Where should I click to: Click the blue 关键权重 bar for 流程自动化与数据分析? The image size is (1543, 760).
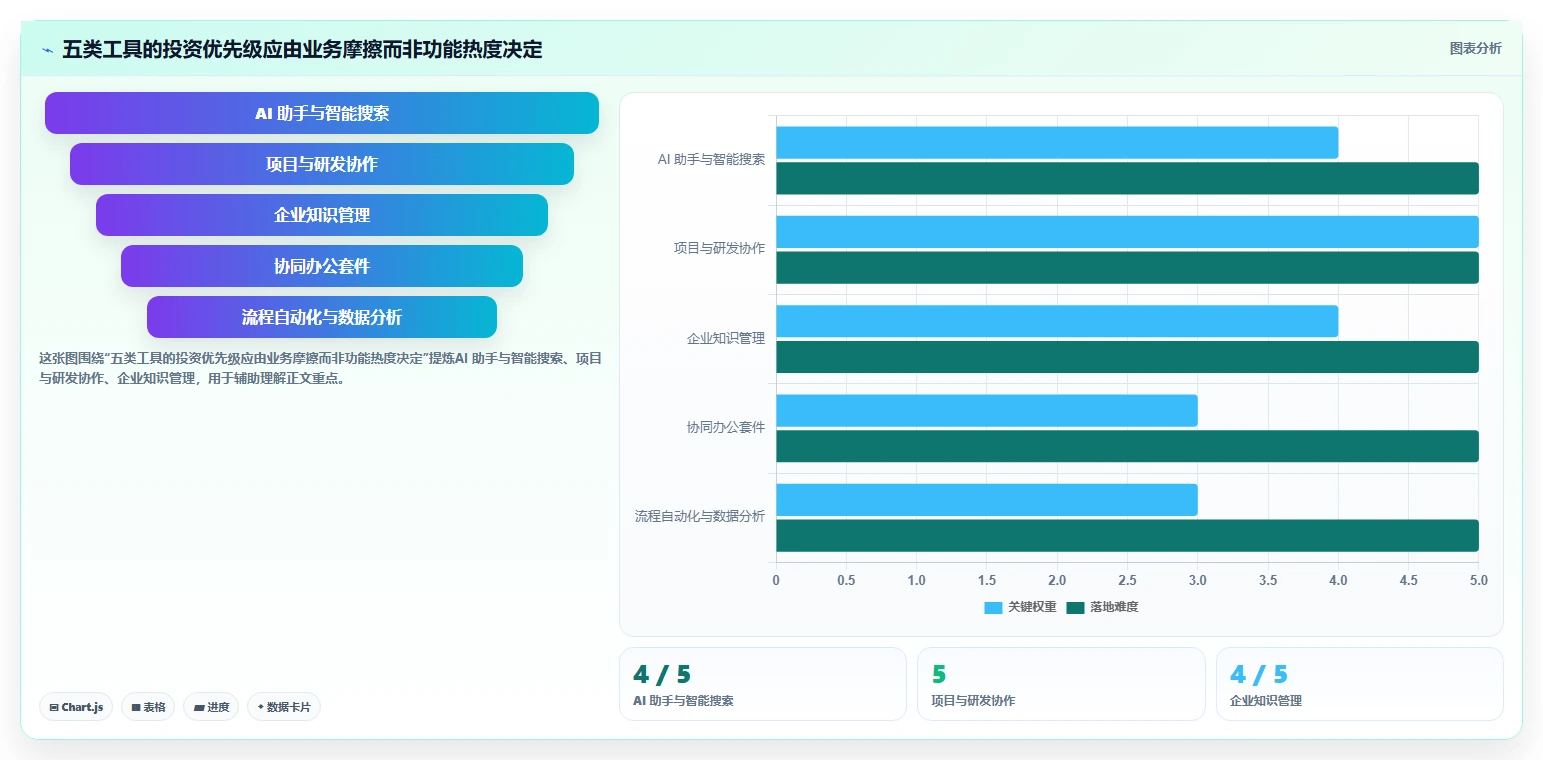[986, 500]
